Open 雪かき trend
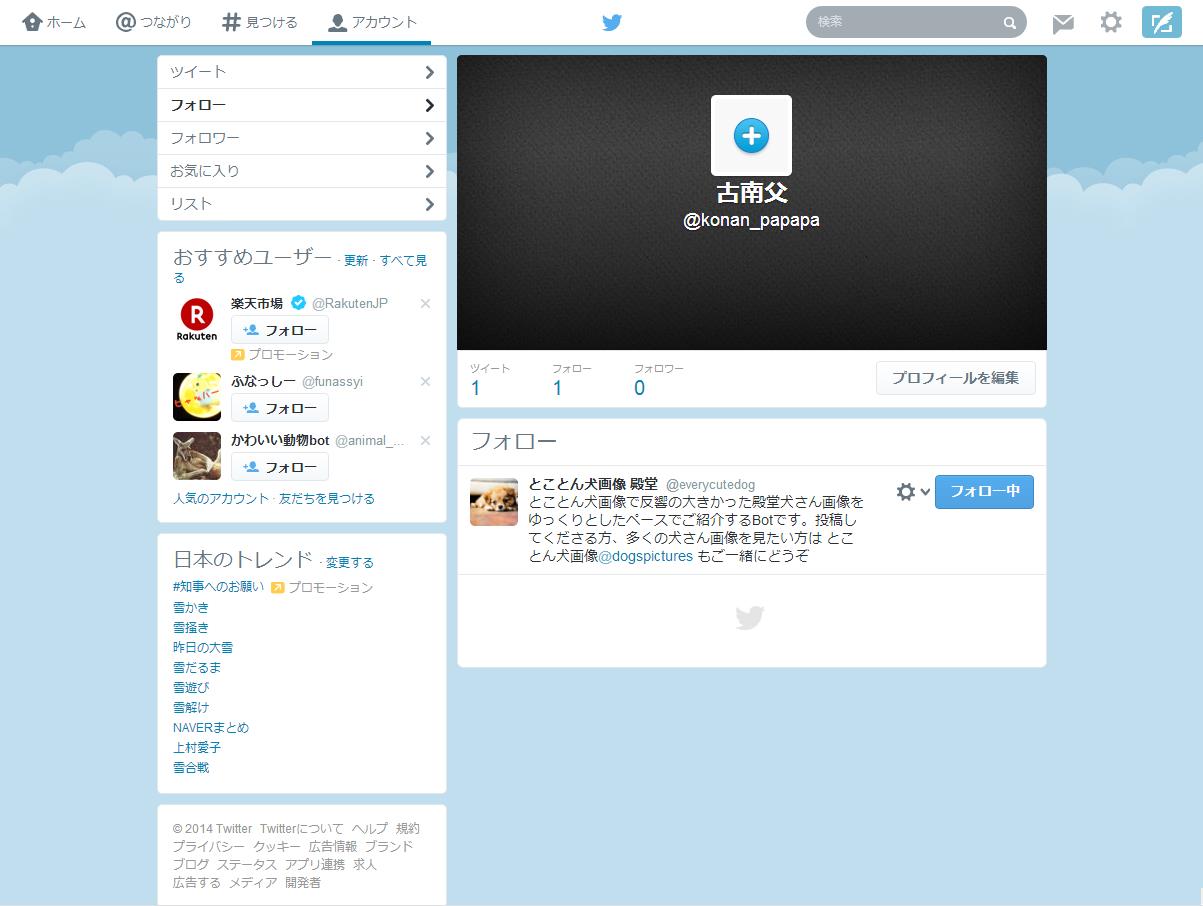This screenshot has width=1203, height=906. pyautogui.click(x=191, y=608)
